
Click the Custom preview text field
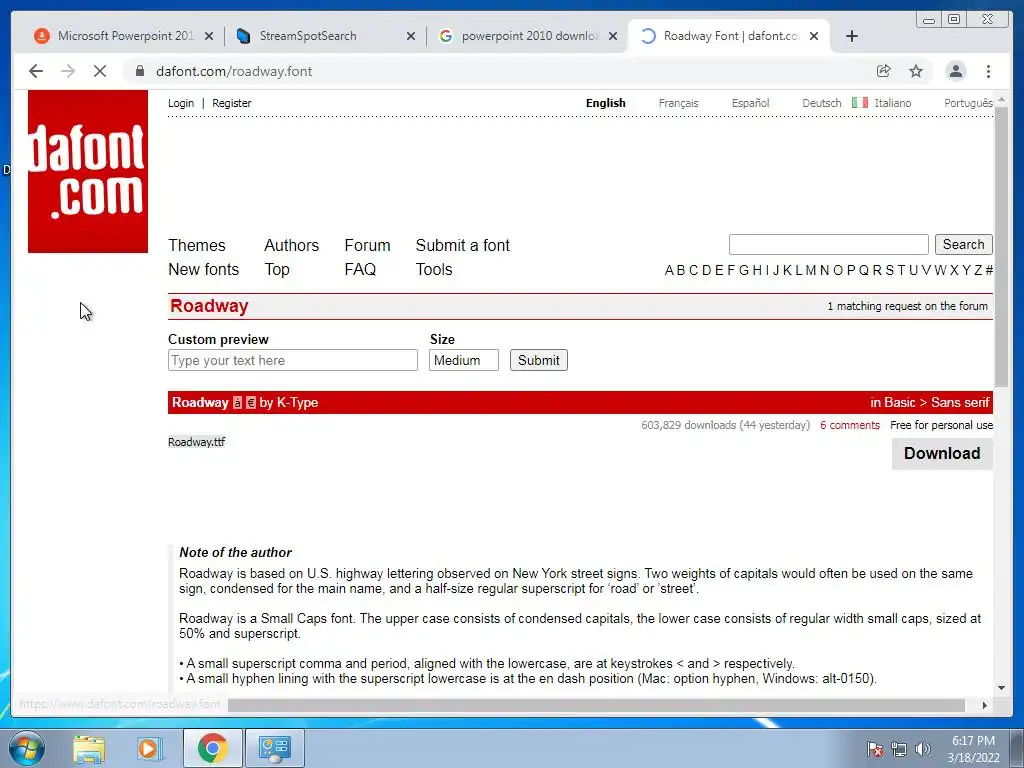point(293,360)
